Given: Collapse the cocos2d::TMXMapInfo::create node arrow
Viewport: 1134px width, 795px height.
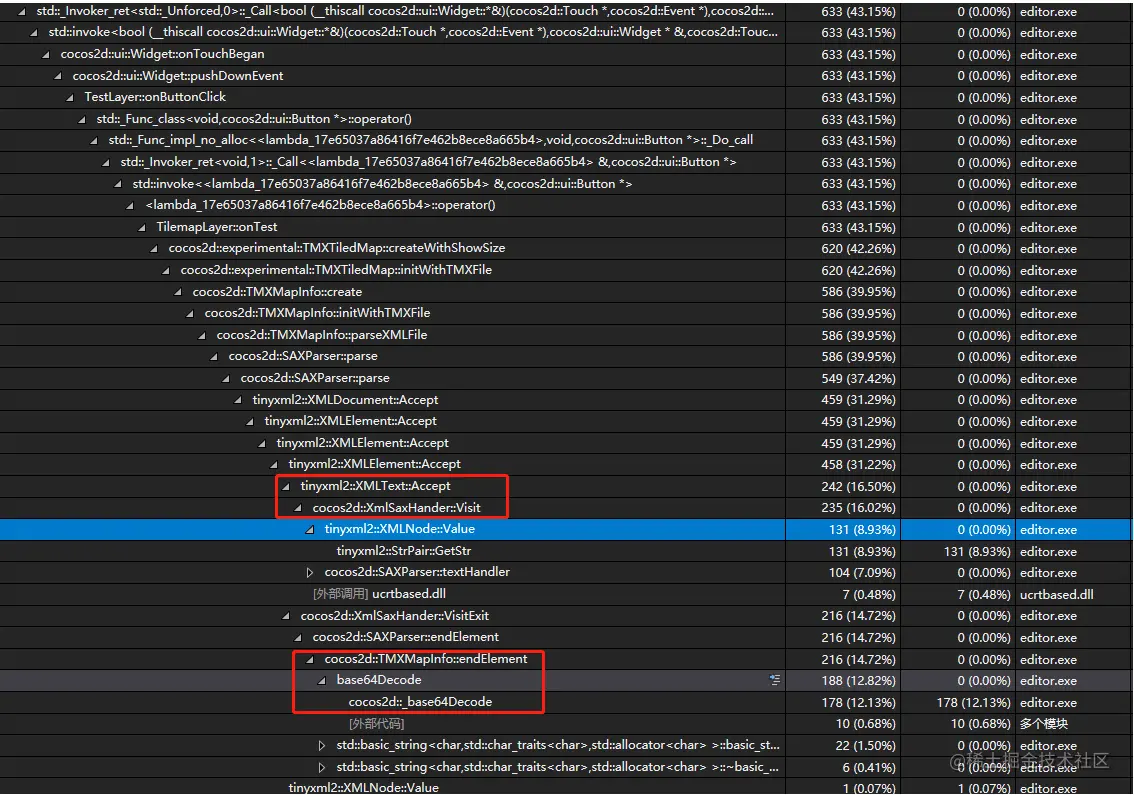Looking at the screenshot, I should coord(178,292).
